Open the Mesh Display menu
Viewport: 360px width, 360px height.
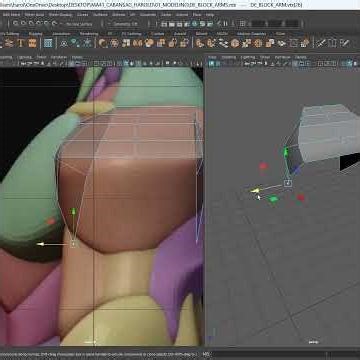tap(60, 15)
